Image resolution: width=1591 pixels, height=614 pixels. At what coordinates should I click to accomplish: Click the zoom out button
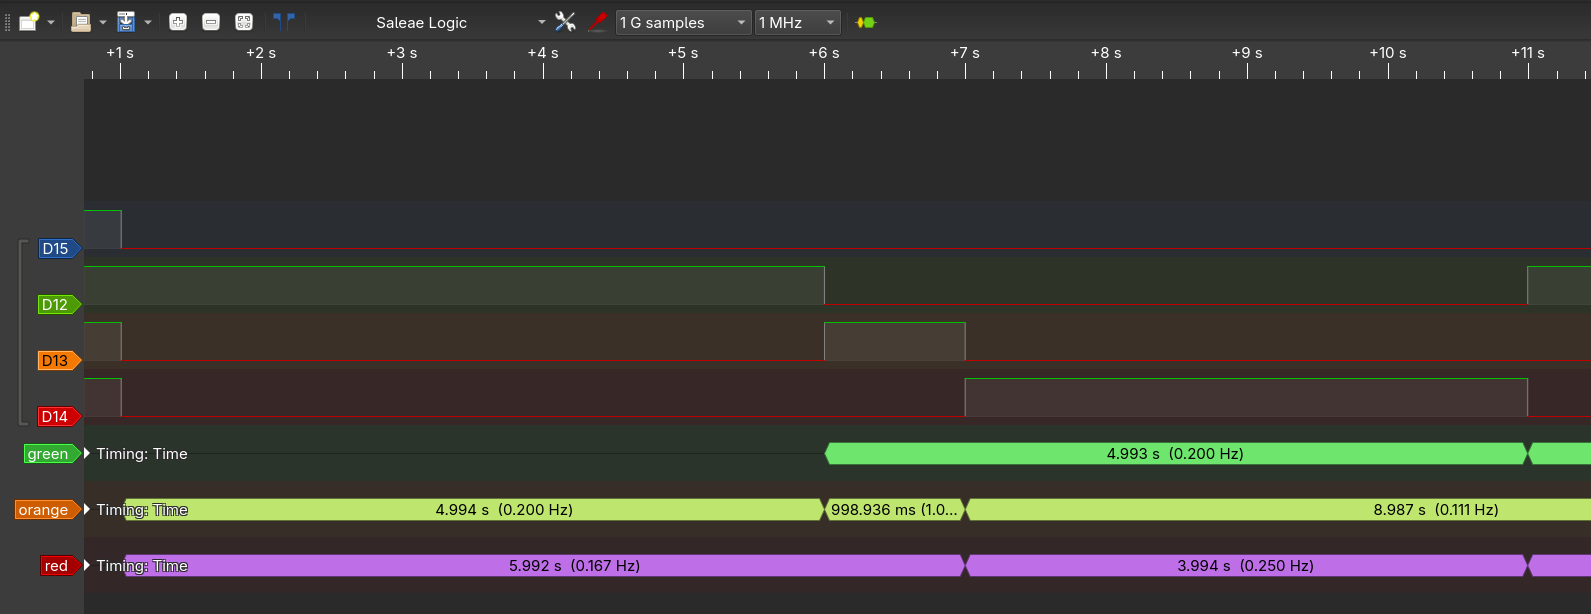pos(211,22)
